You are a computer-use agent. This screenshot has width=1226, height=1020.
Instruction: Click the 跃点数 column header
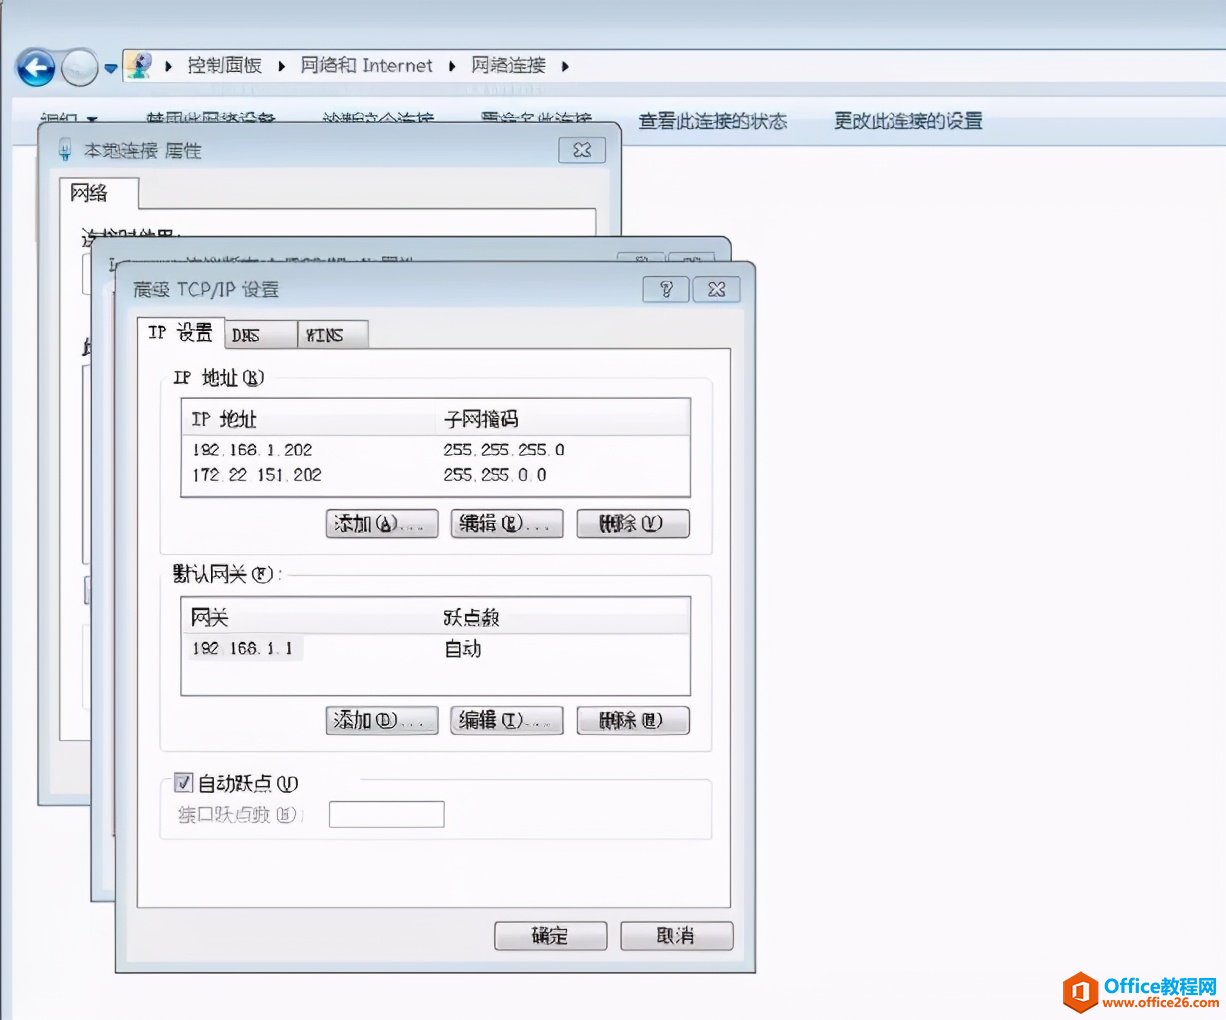point(563,617)
